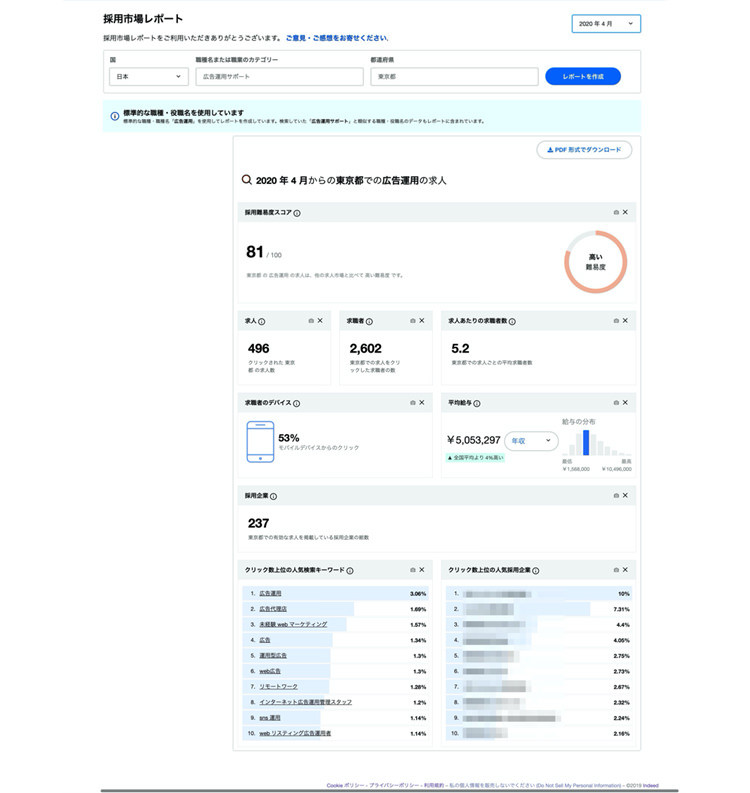The width and height of the screenshot is (750, 793).
Task: Click the camera icon on the 求人 card
Action: pos(311,321)
